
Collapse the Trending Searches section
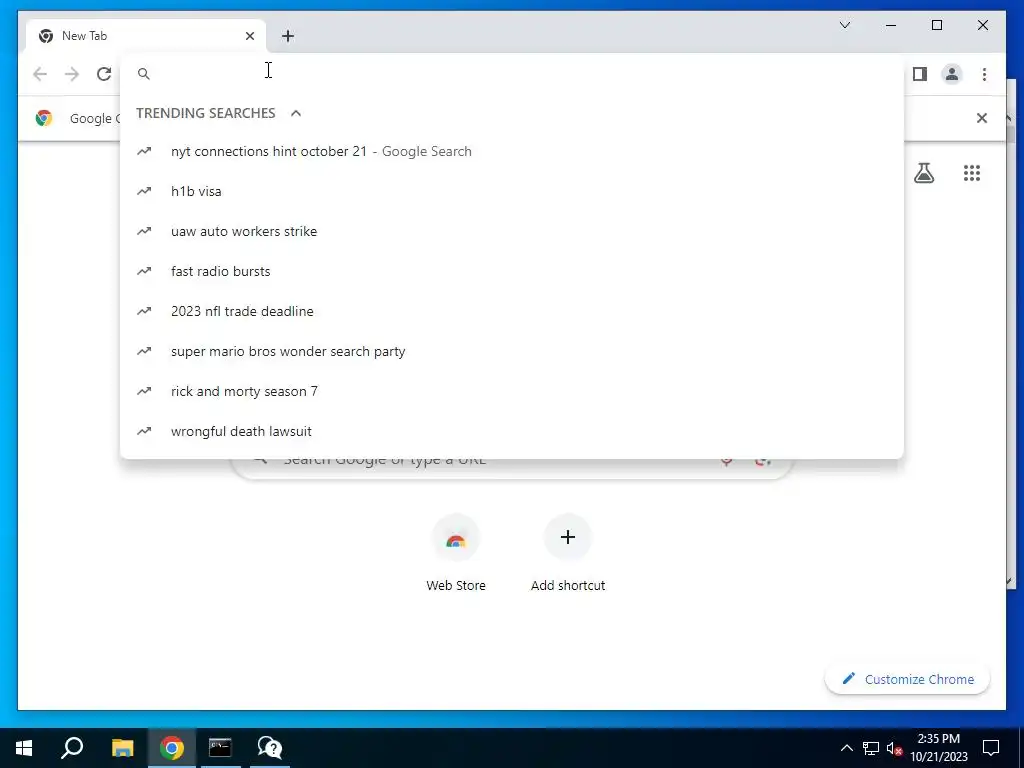click(296, 113)
